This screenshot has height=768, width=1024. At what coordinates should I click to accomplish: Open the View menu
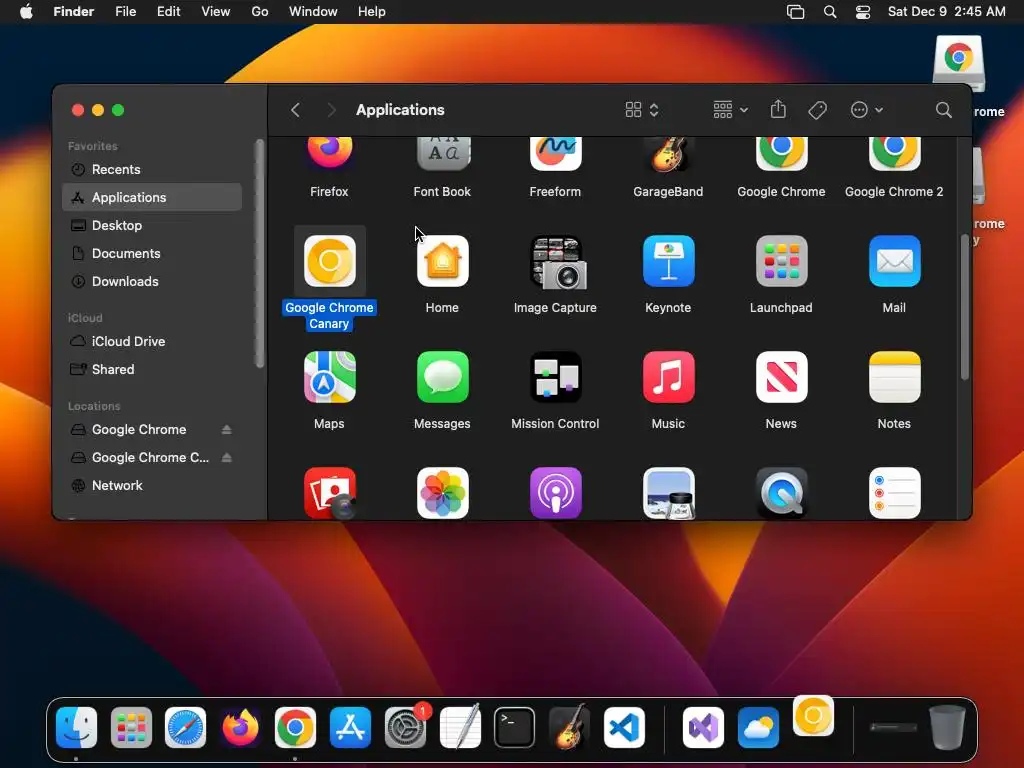click(x=216, y=12)
